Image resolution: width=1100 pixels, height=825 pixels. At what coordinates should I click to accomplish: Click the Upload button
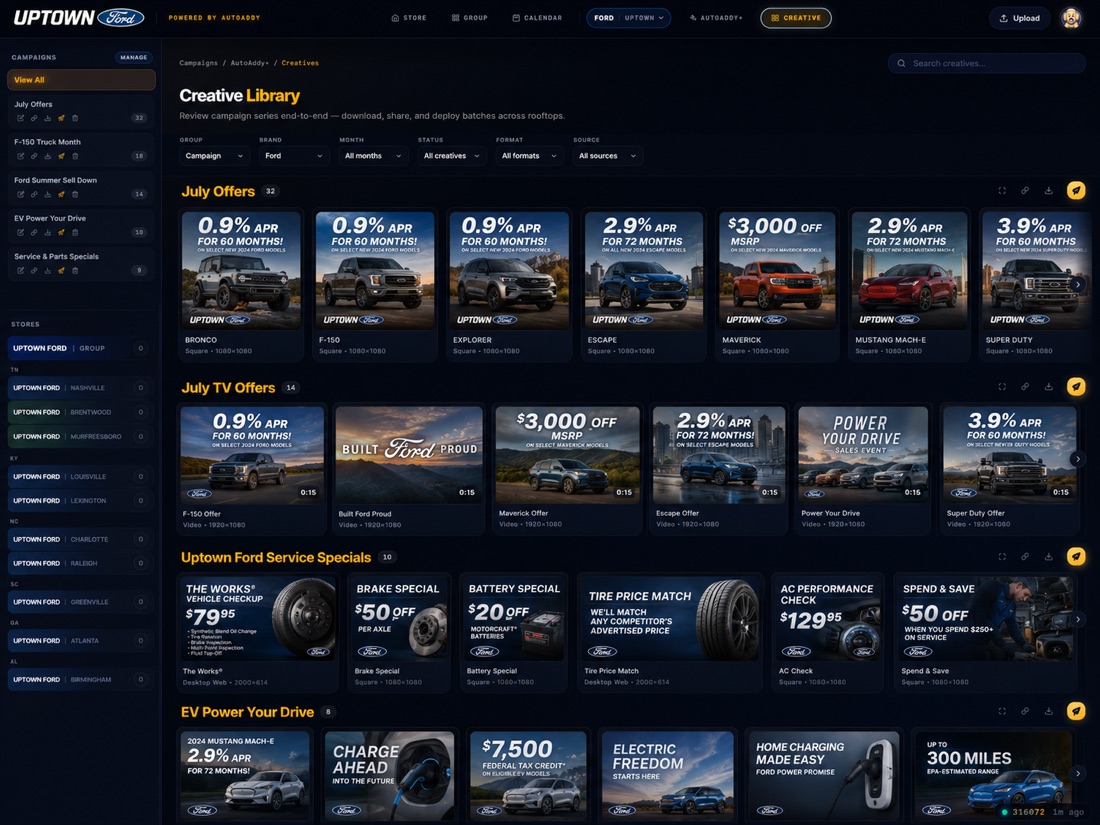point(1019,18)
